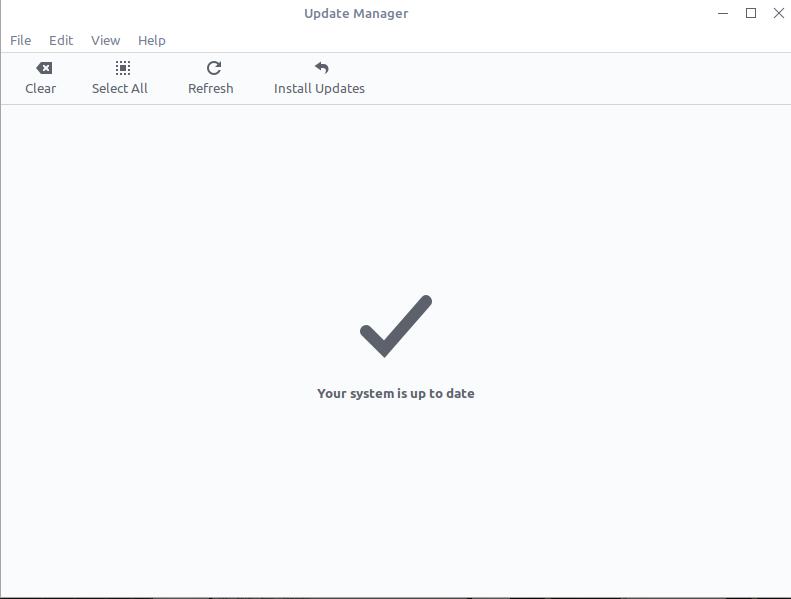Viewport: 791px width, 599px height.
Task: Click blank area below the status message
Action: pos(395,500)
